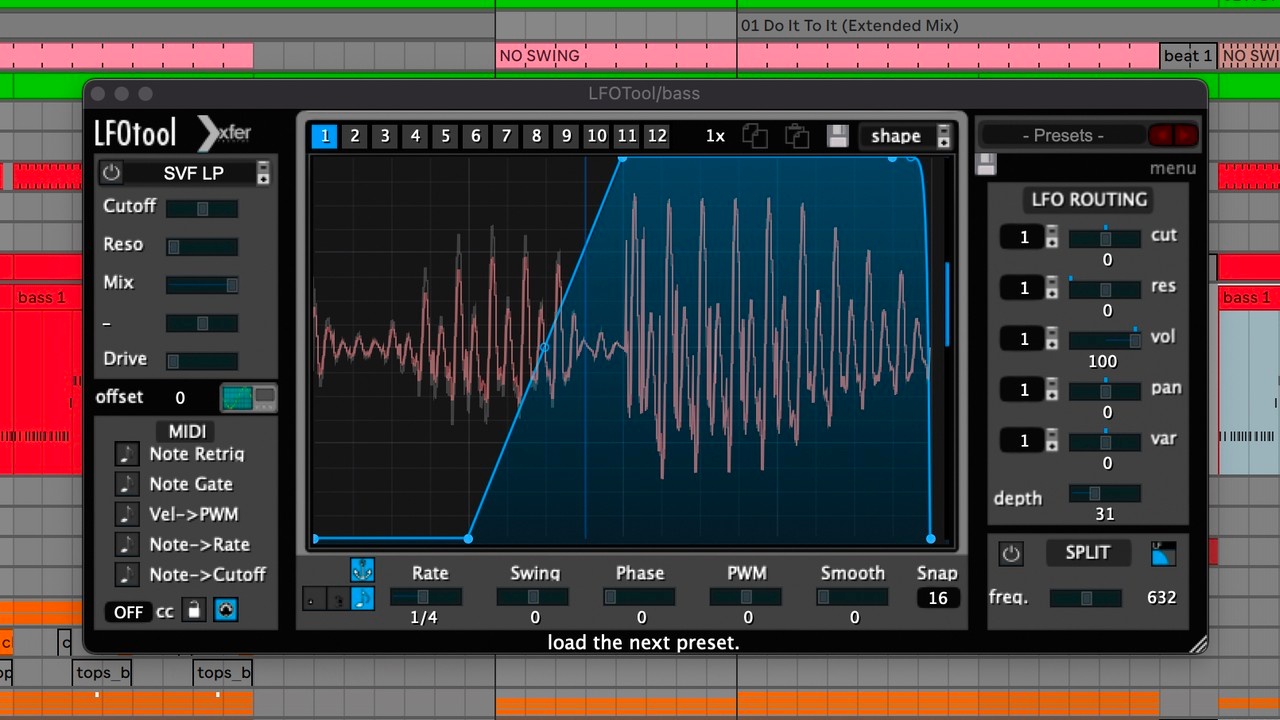Adjust the Cutoff slider
This screenshot has height=720, width=1280.
pyautogui.click(x=202, y=208)
